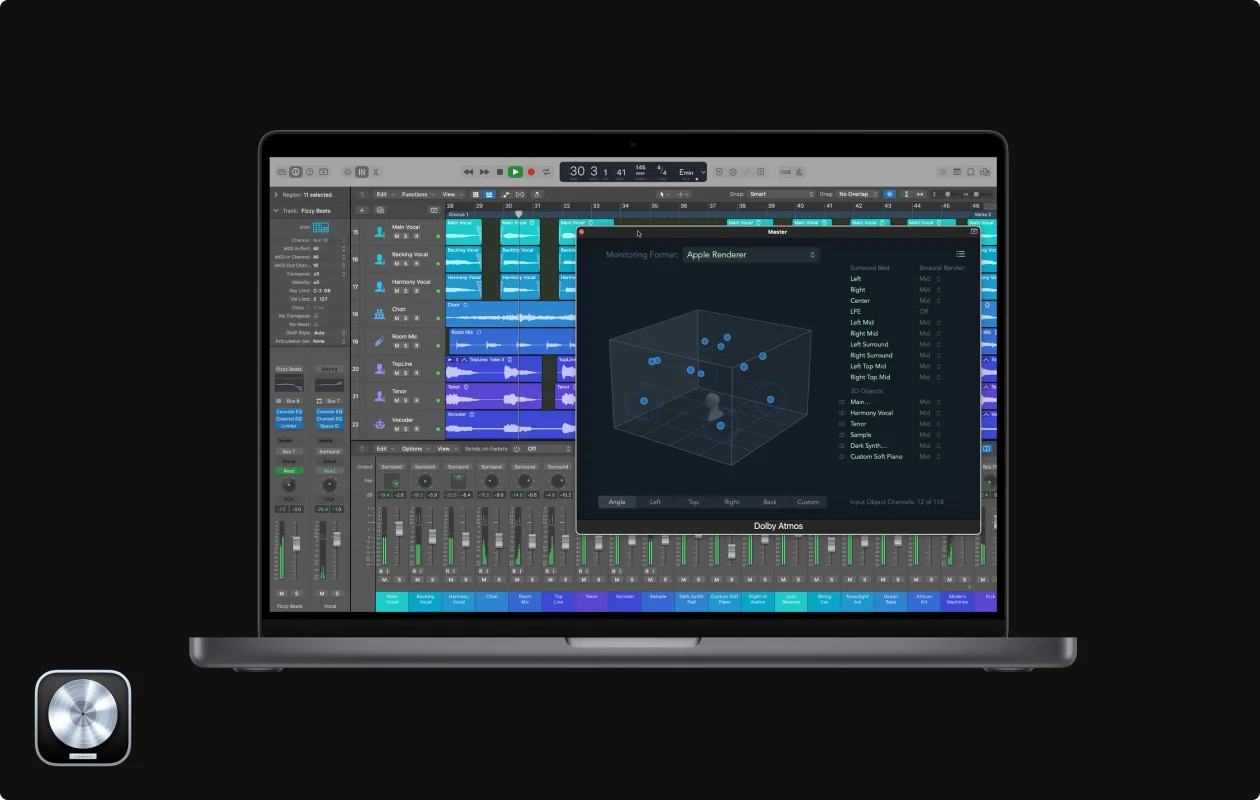Open the Editors scissors icon
This screenshot has width=1260, height=800.
(x=376, y=172)
